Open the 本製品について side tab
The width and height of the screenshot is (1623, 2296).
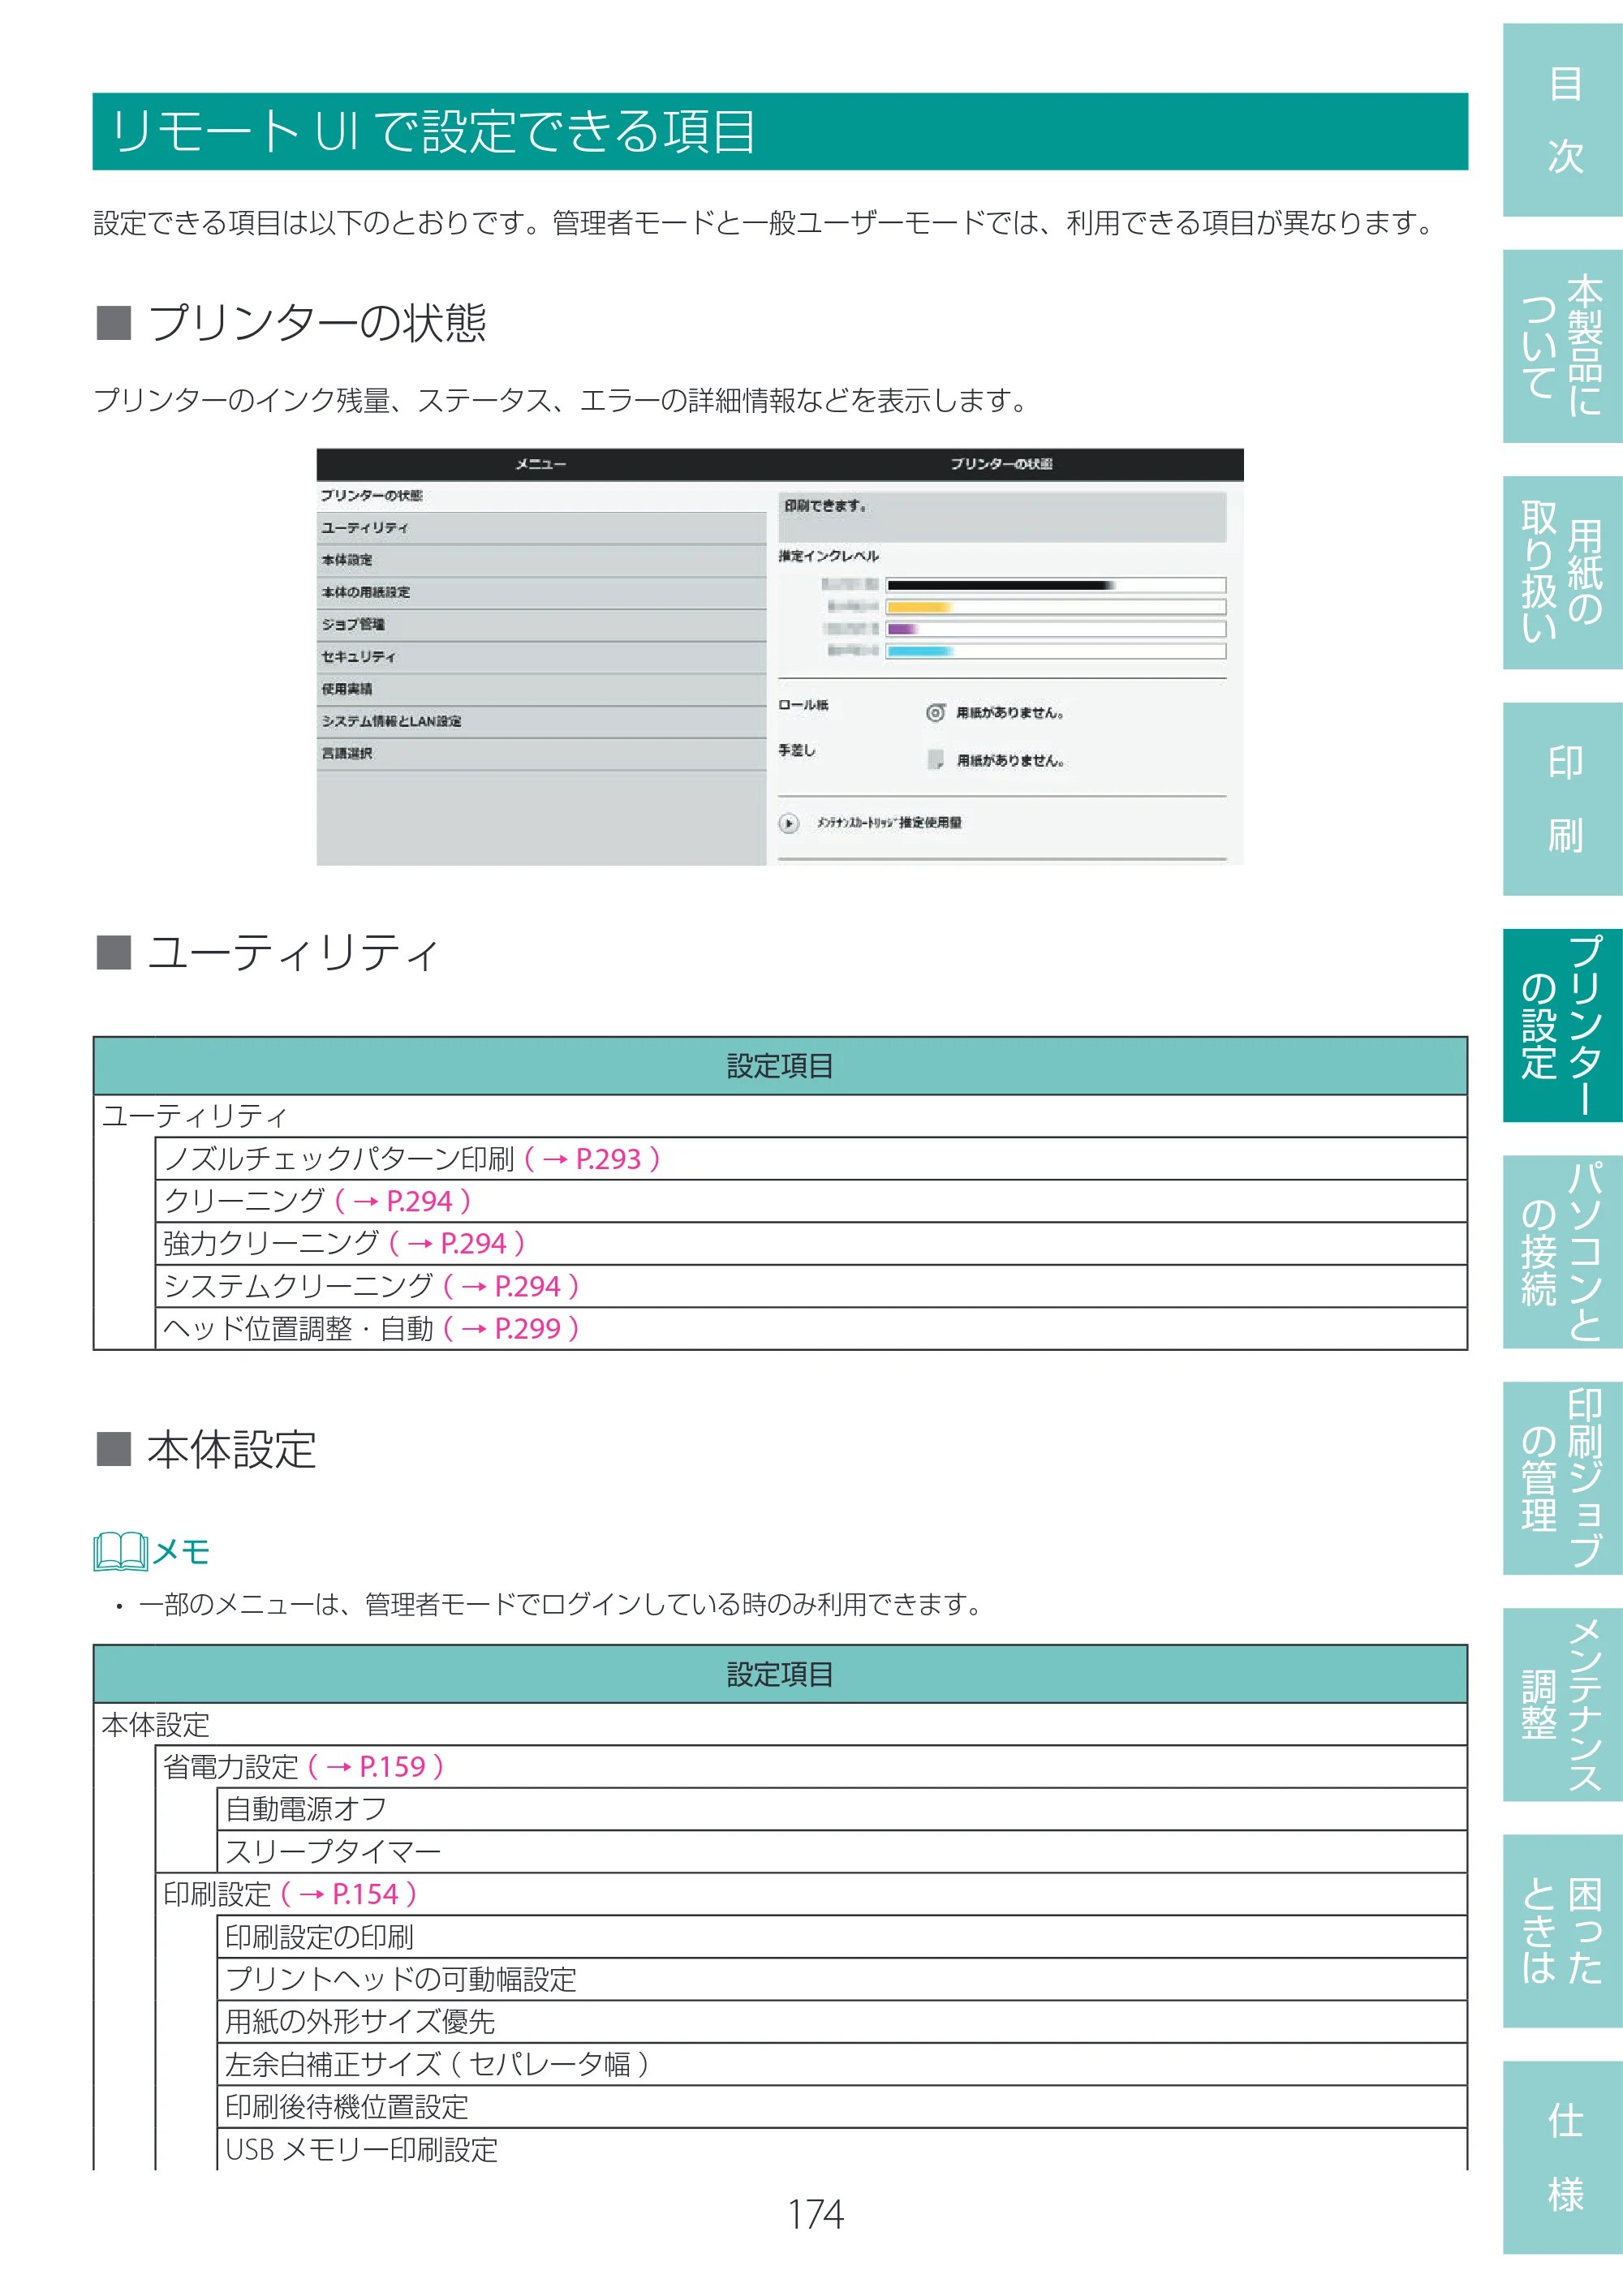(x=1562, y=346)
